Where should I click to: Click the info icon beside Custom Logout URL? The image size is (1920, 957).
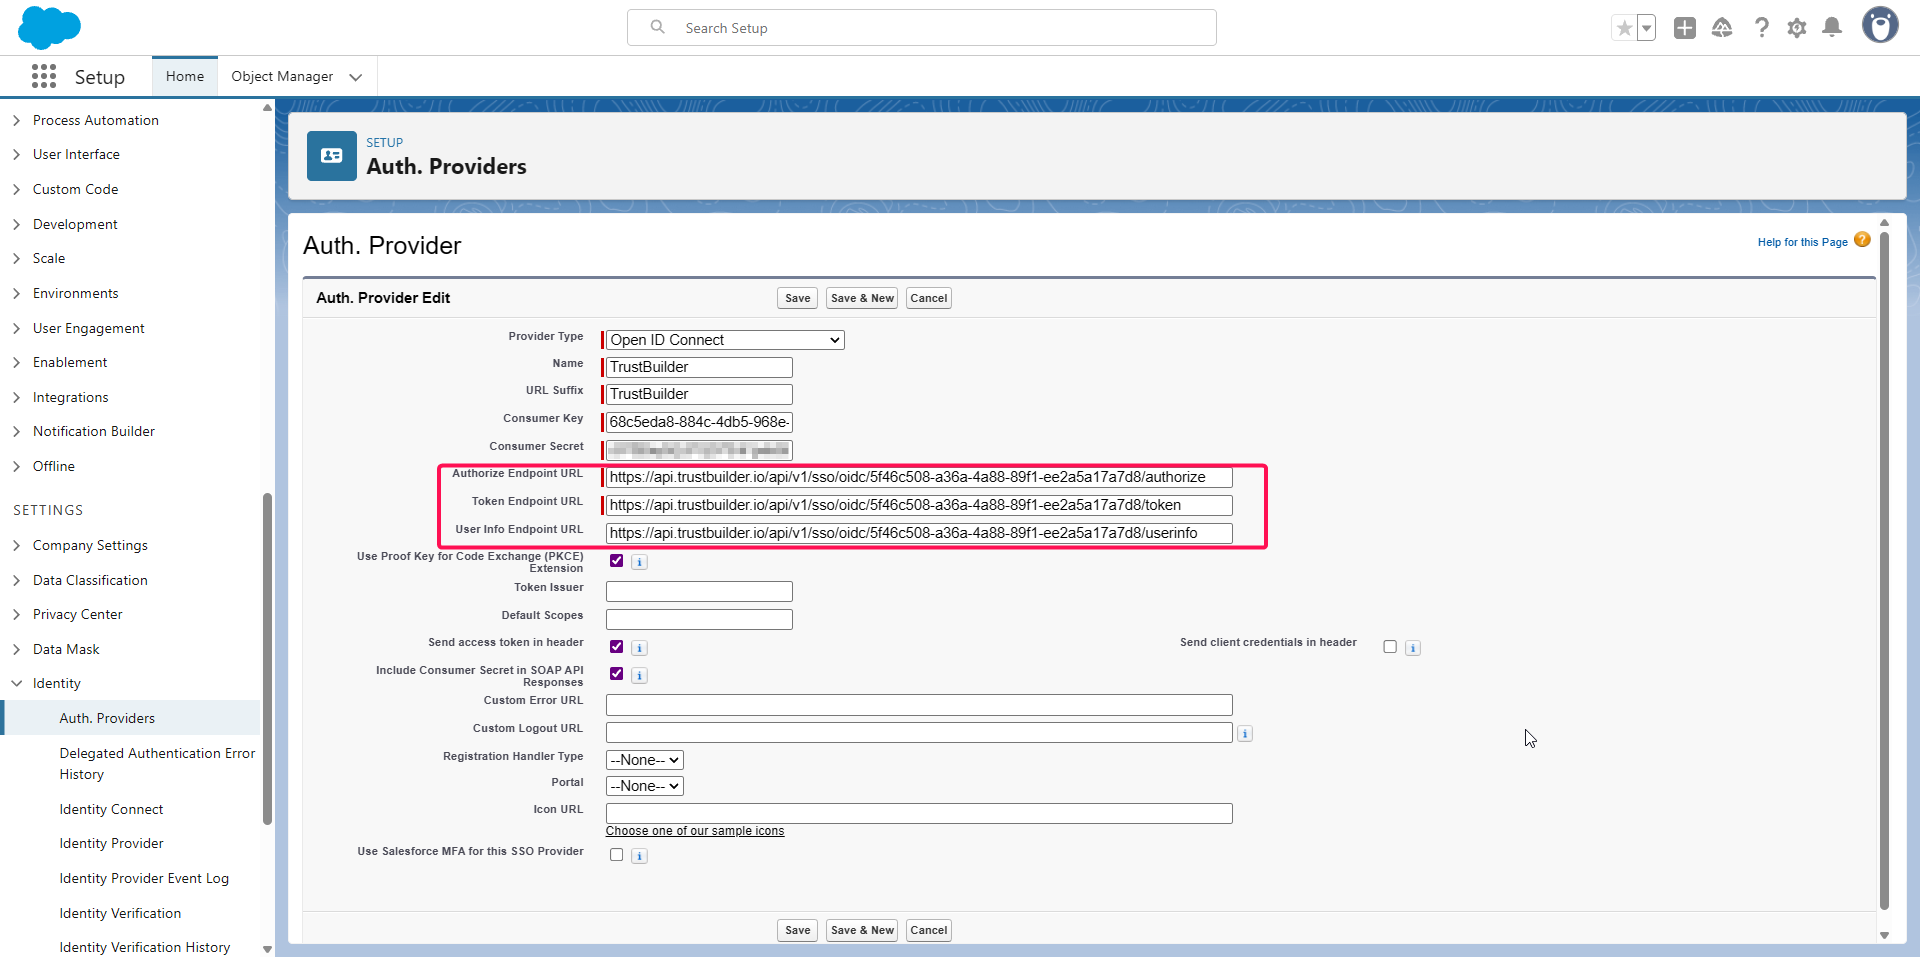[1245, 734]
